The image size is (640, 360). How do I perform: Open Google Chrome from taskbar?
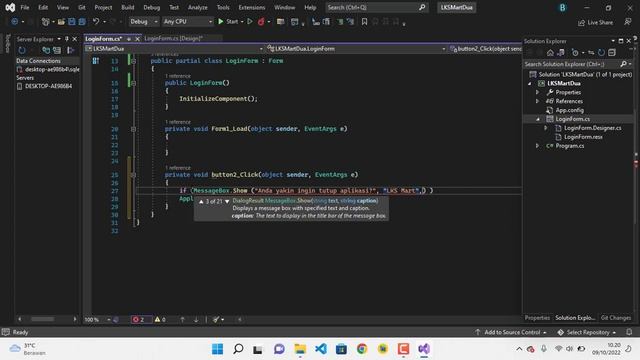pyautogui.click(x=362, y=349)
